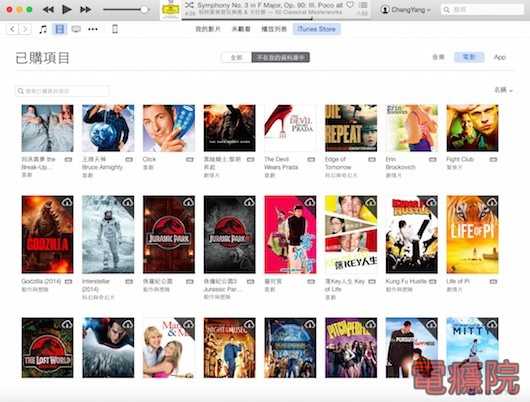Download Interstellar with its cloud icon
The height and width of the screenshot is (402, 530).
[128, 202]
